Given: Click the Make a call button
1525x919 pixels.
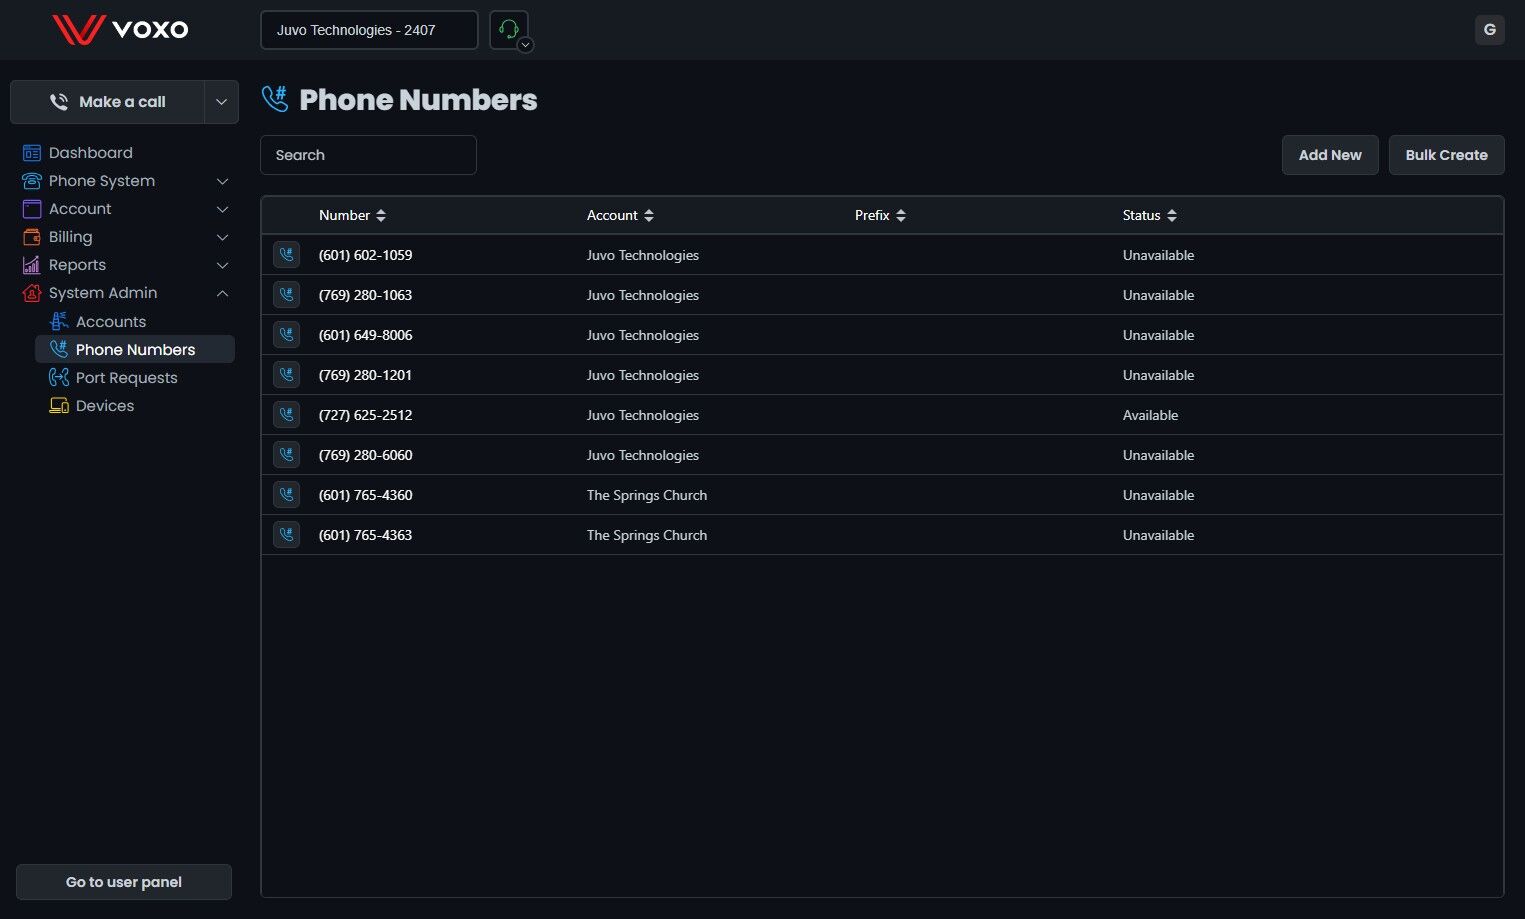Looking at the screenshot, I should click(108, 102).
